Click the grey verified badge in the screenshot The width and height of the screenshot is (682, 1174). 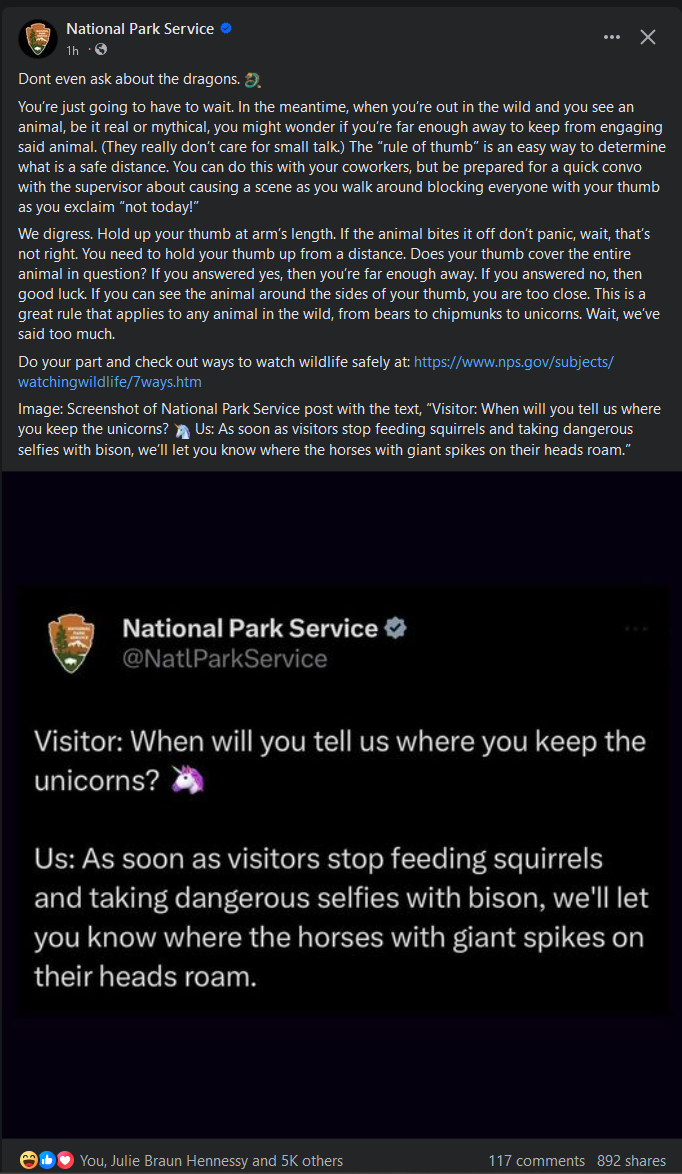[x=396, y=628]
